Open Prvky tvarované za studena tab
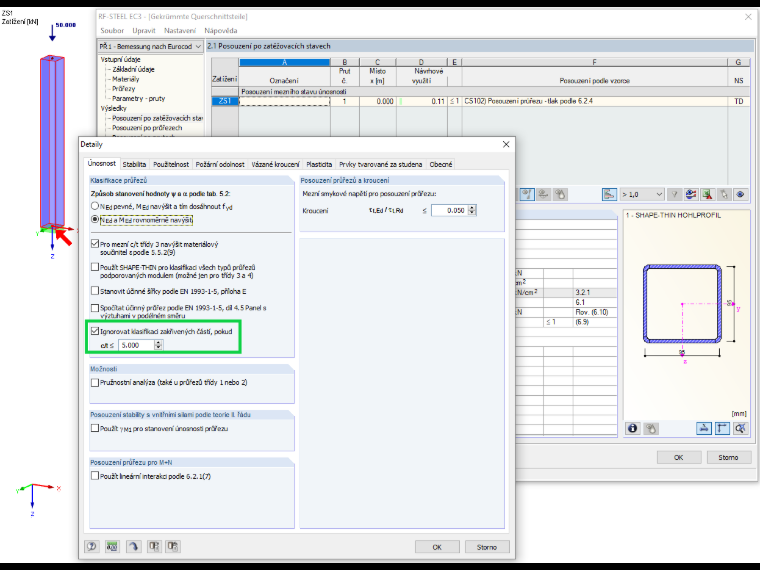Screen dimensions: 760x570 click(x=380, y=164)
